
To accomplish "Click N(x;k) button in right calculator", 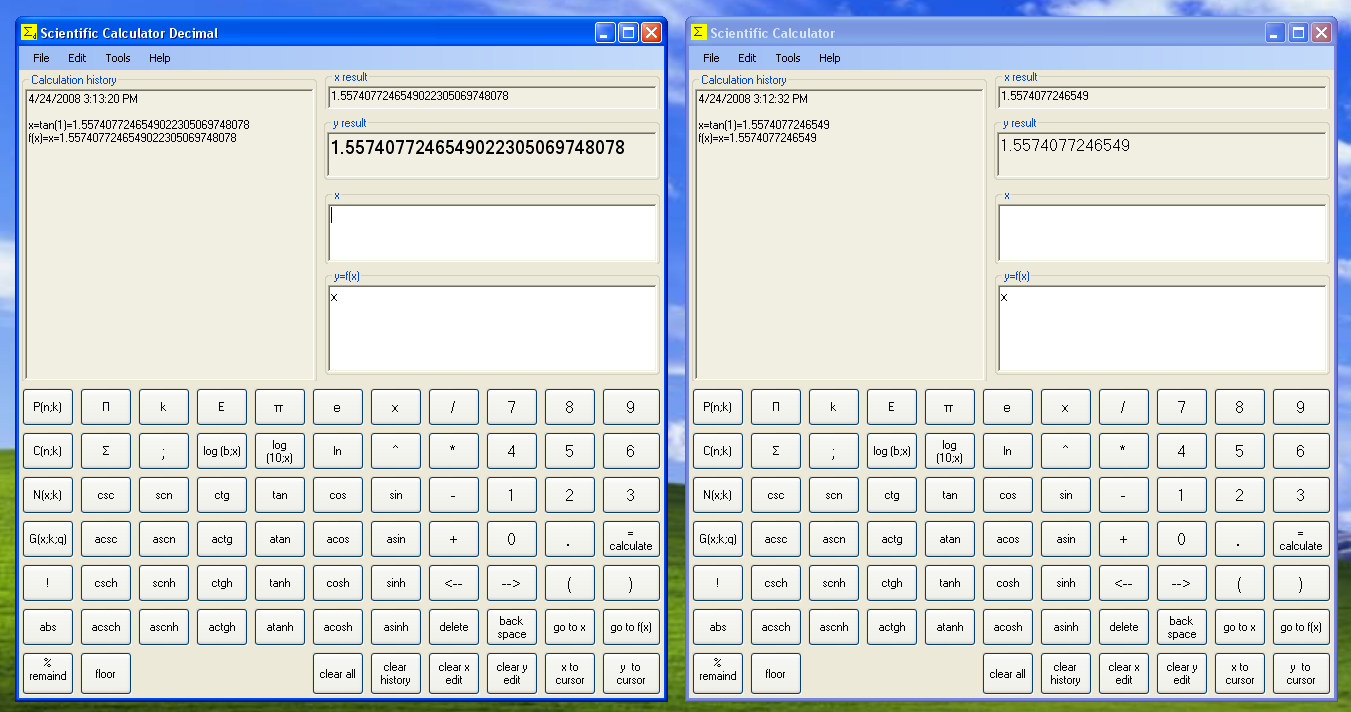I will (x=718, y=495).
